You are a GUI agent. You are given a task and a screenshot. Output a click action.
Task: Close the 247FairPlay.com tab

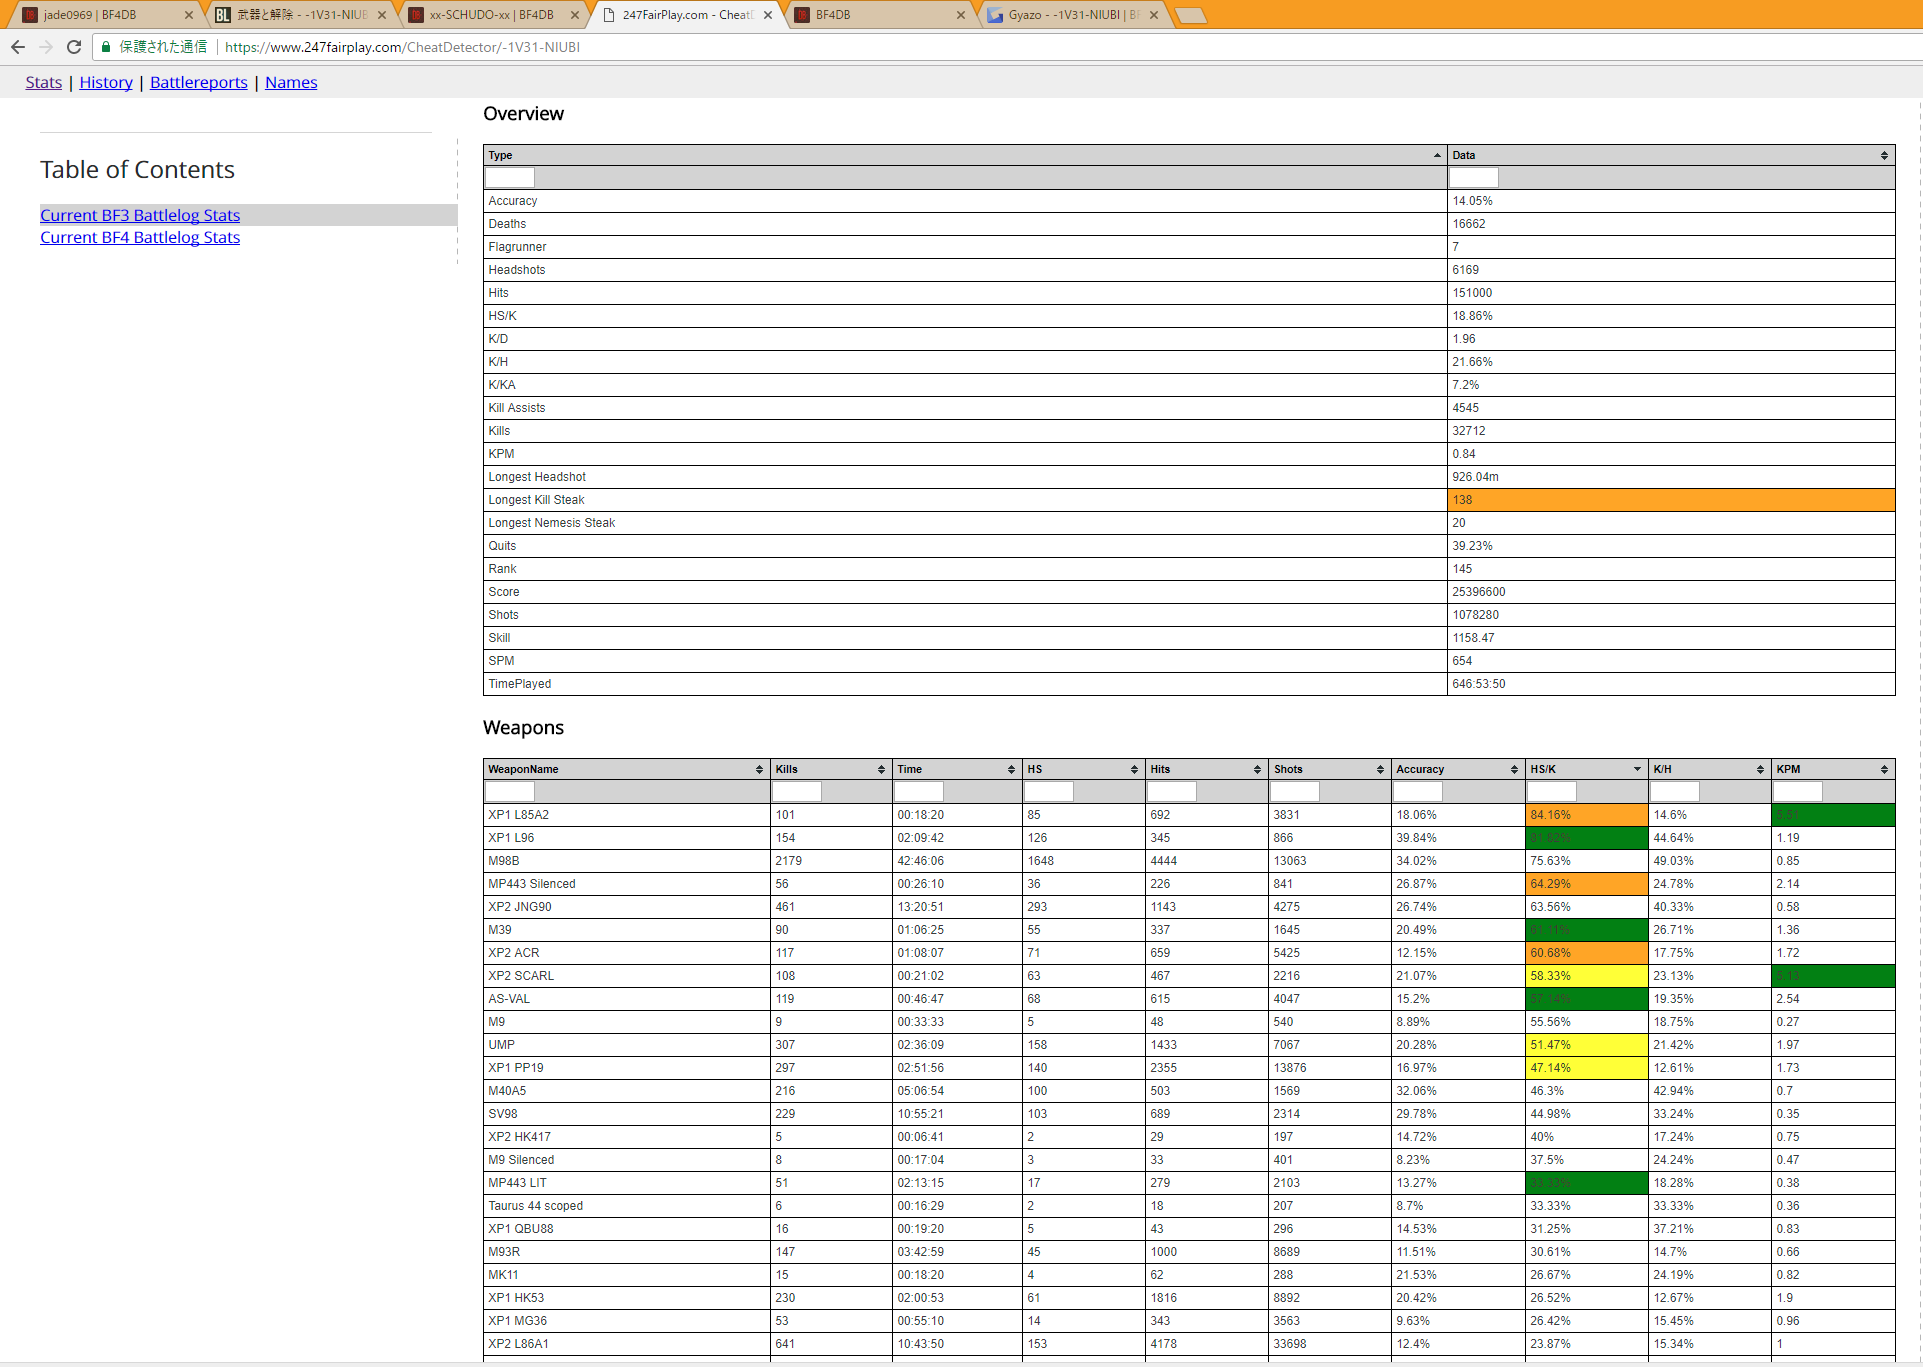tap(768, 15)
